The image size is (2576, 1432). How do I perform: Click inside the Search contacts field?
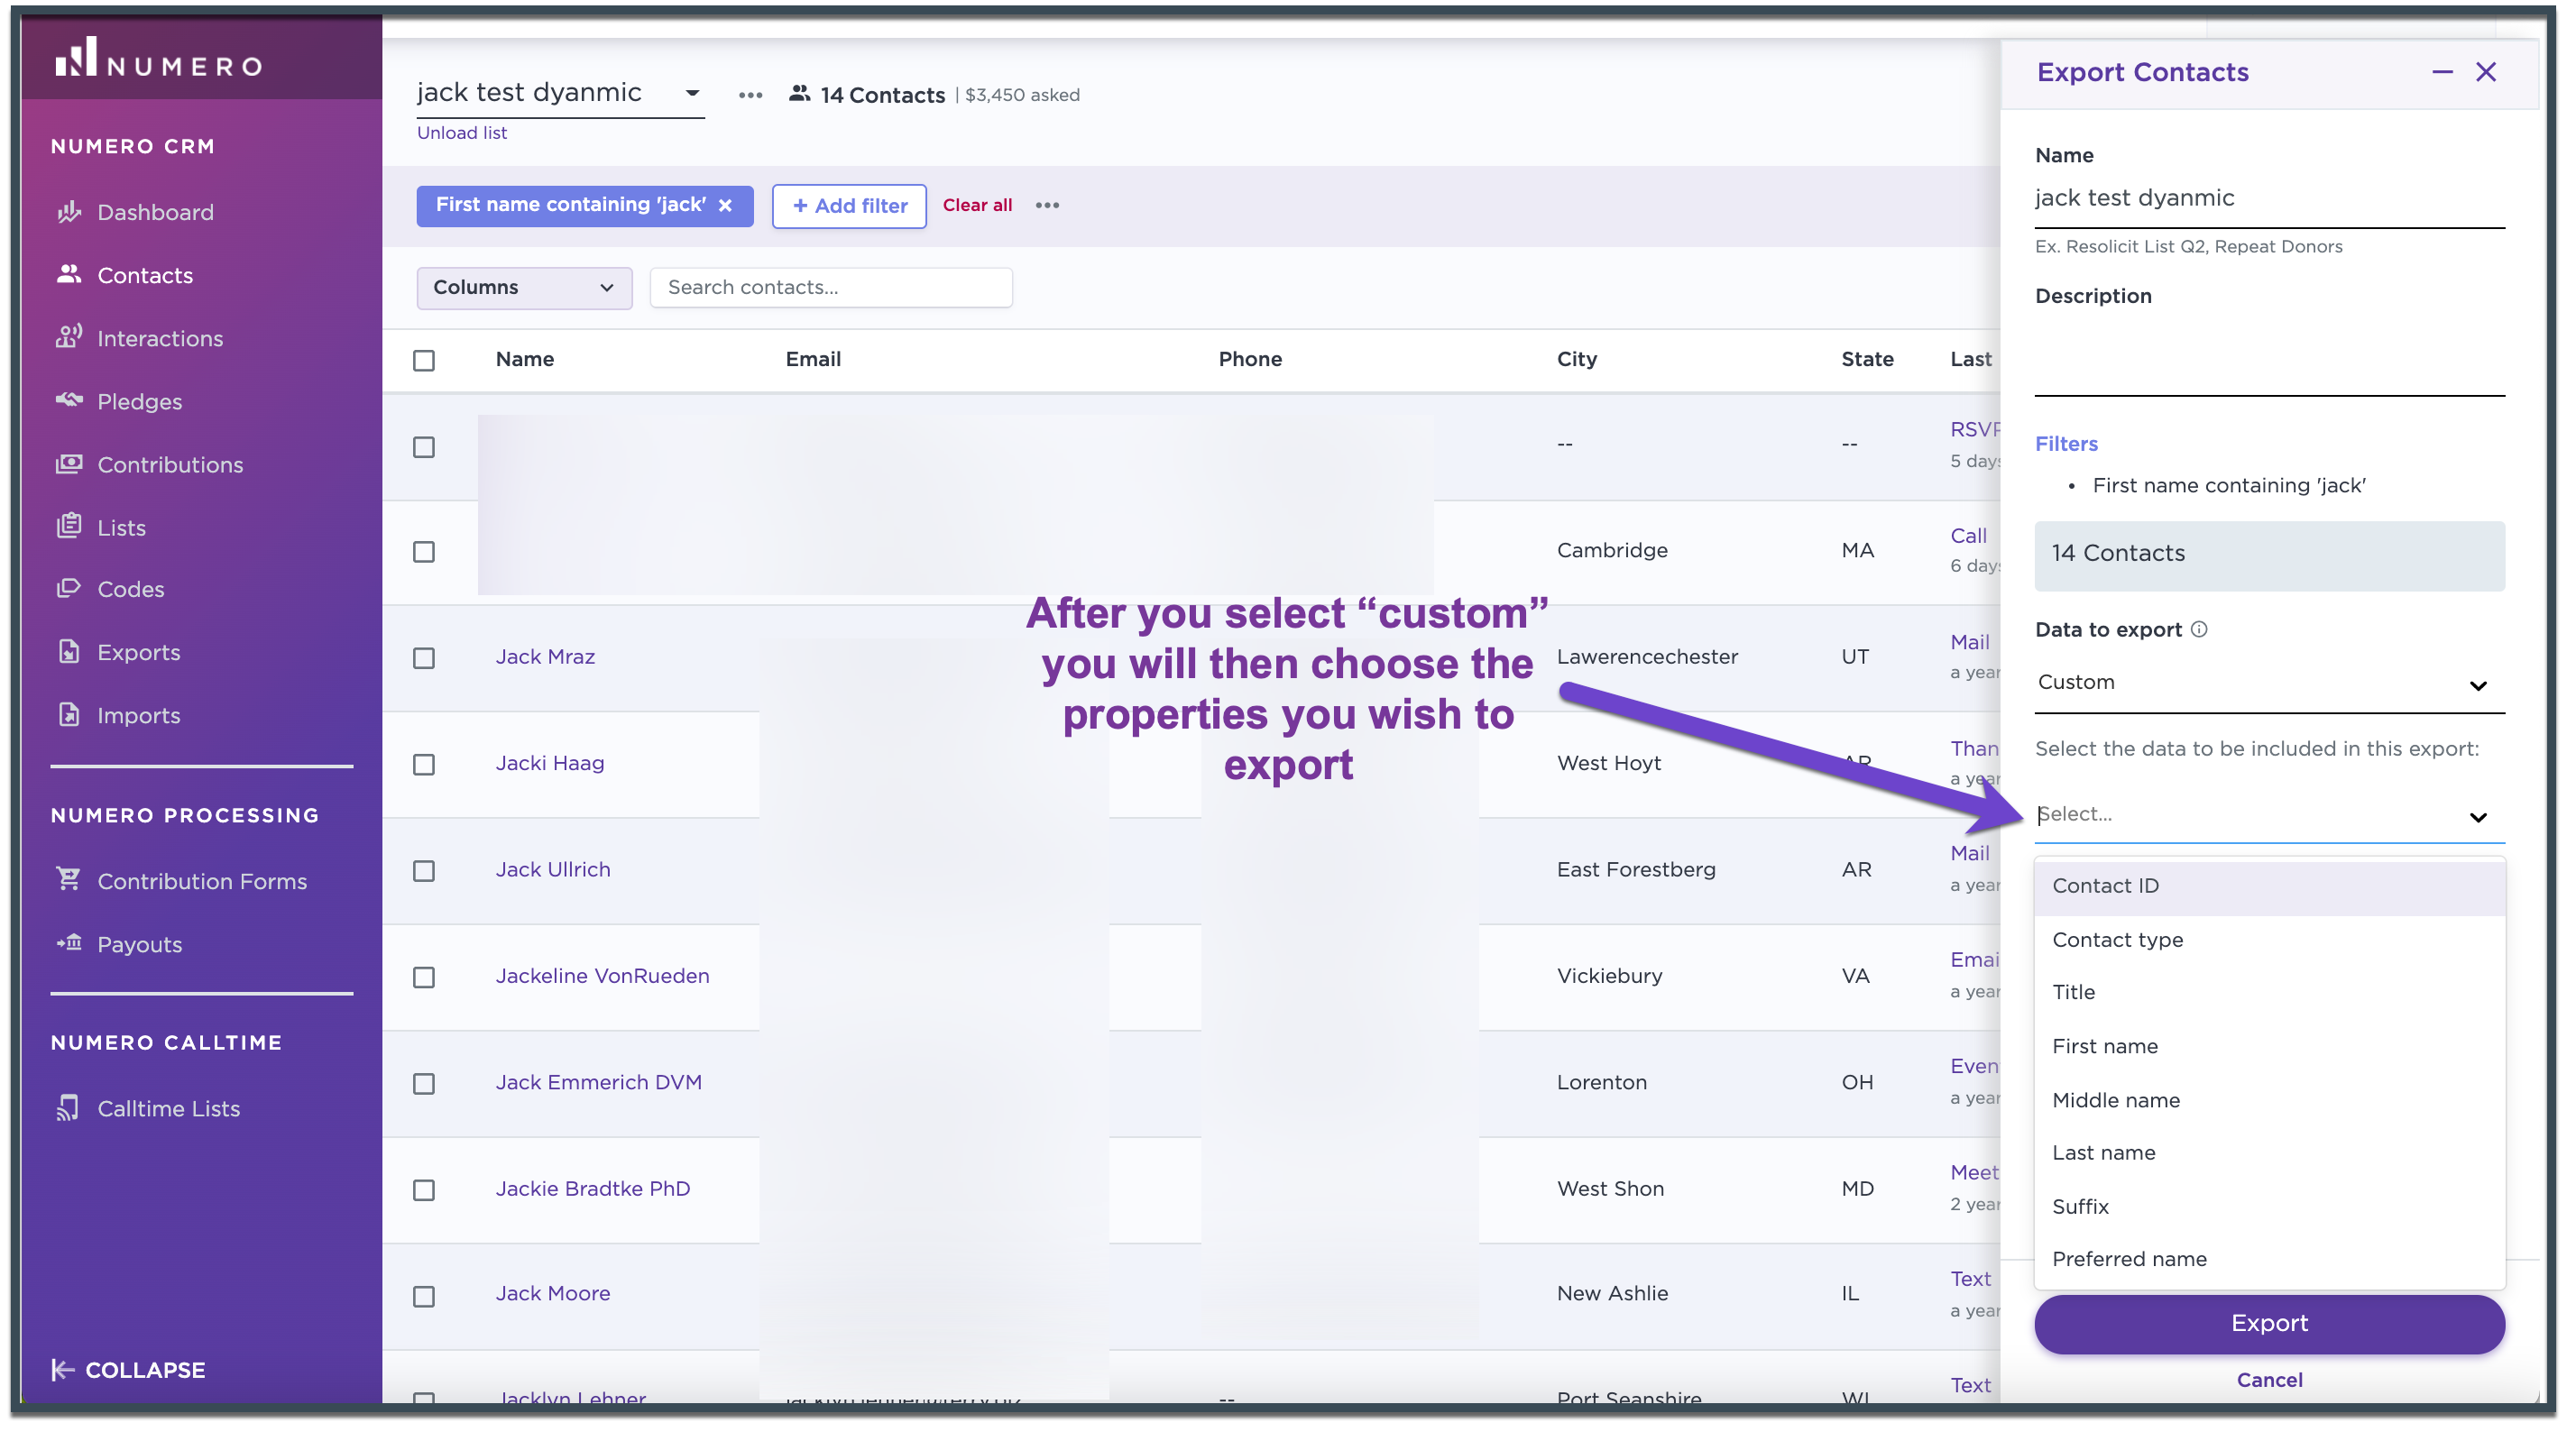tap(831, 287)
